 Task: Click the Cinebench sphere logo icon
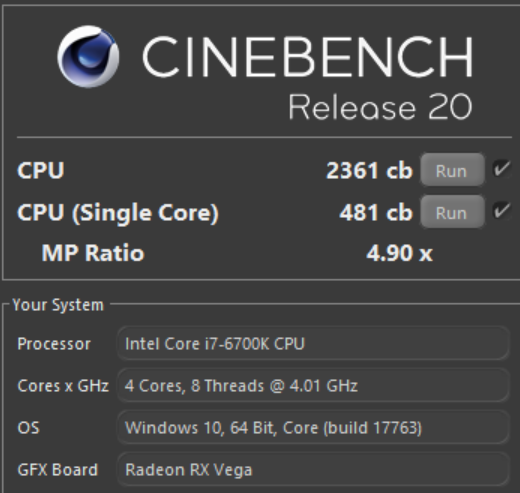(88, 57)
